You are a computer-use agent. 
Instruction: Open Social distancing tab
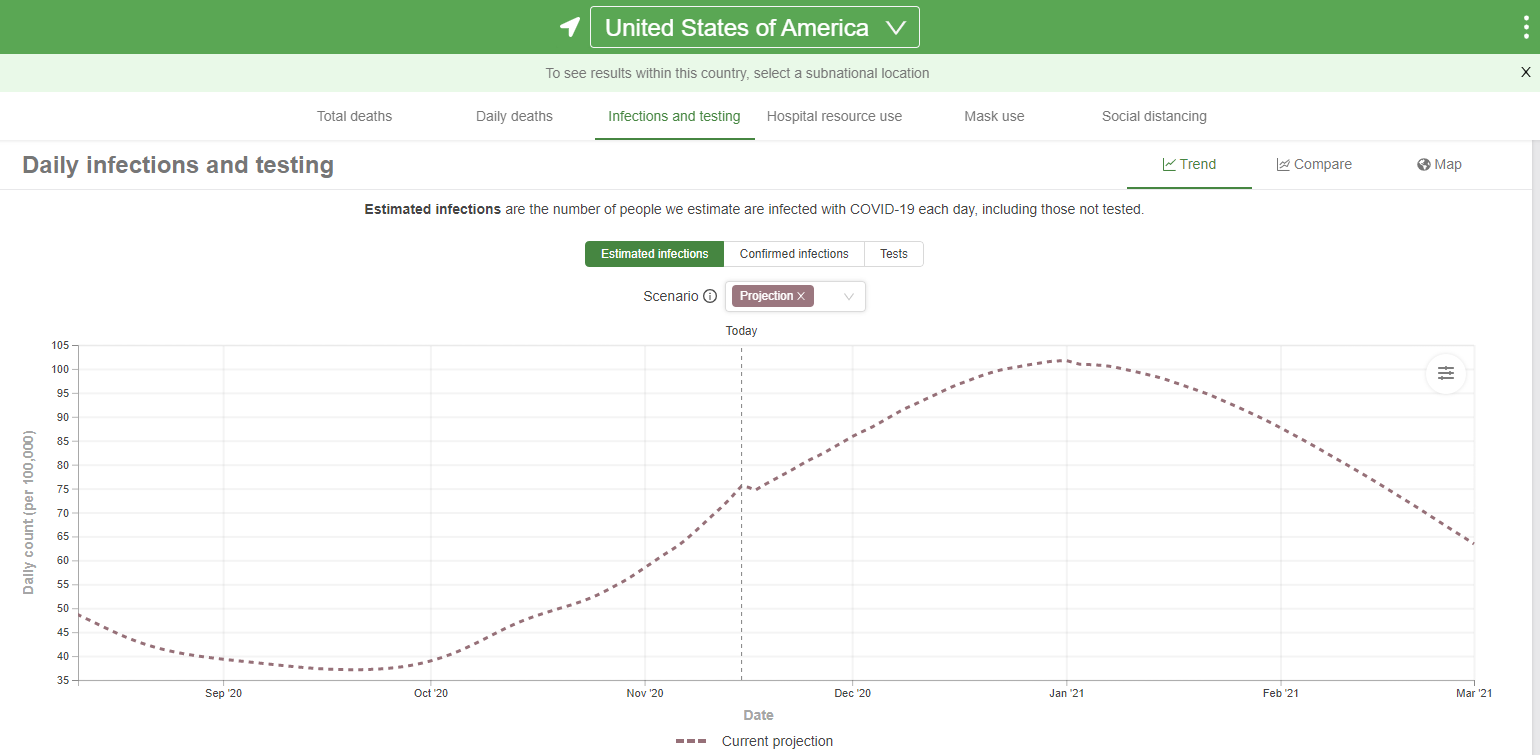tap(1154, 116)
